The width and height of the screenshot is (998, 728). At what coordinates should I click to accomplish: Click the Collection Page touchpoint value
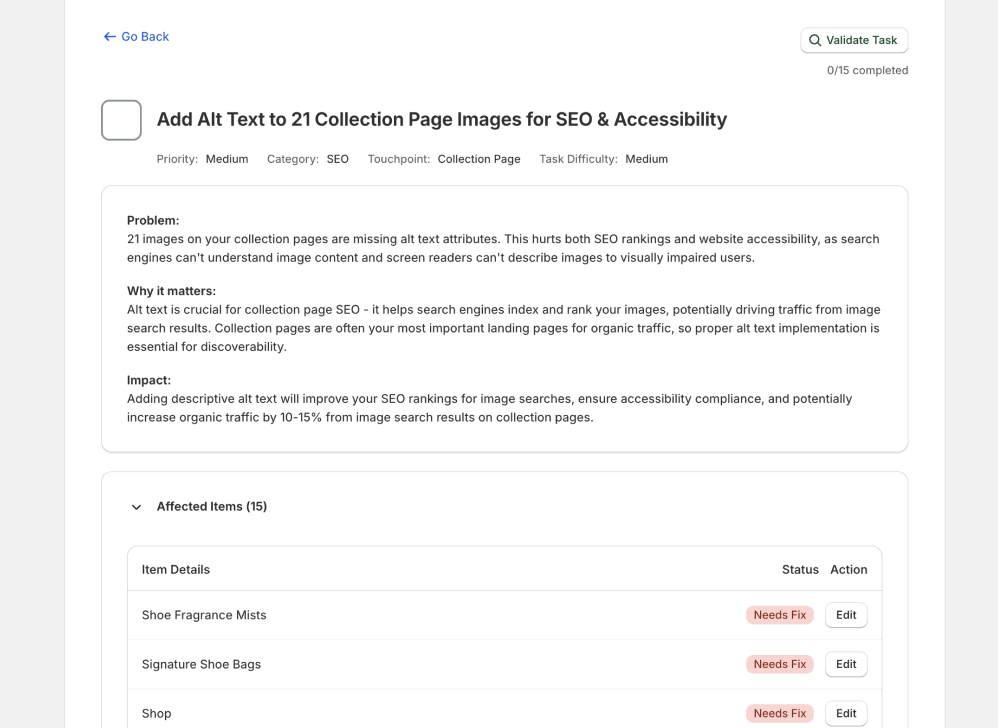tap(479, 159)
